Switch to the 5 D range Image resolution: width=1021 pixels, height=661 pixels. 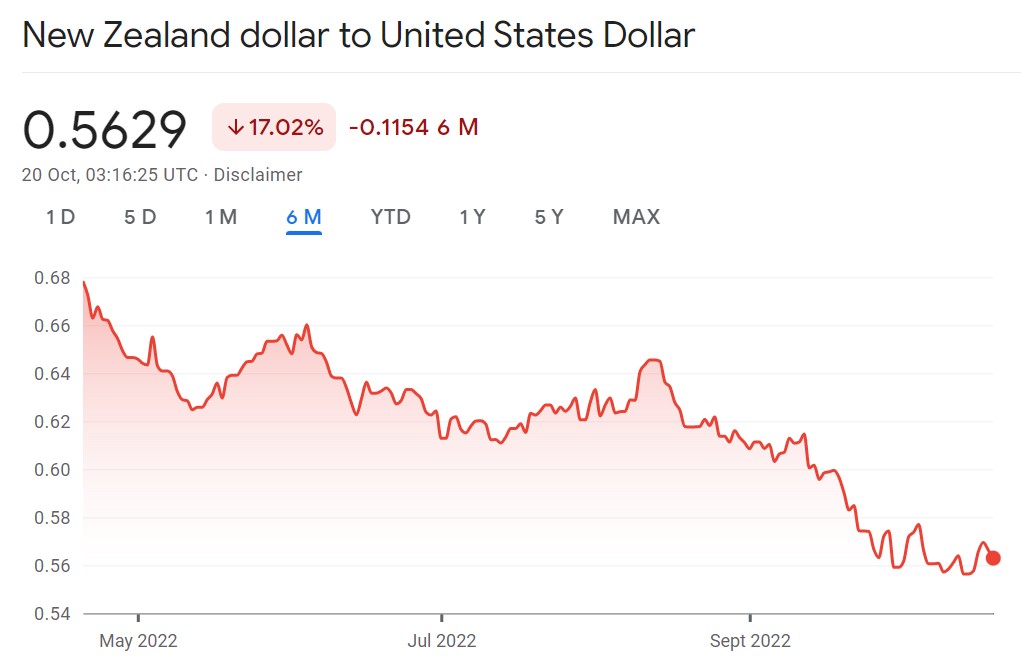140,217
